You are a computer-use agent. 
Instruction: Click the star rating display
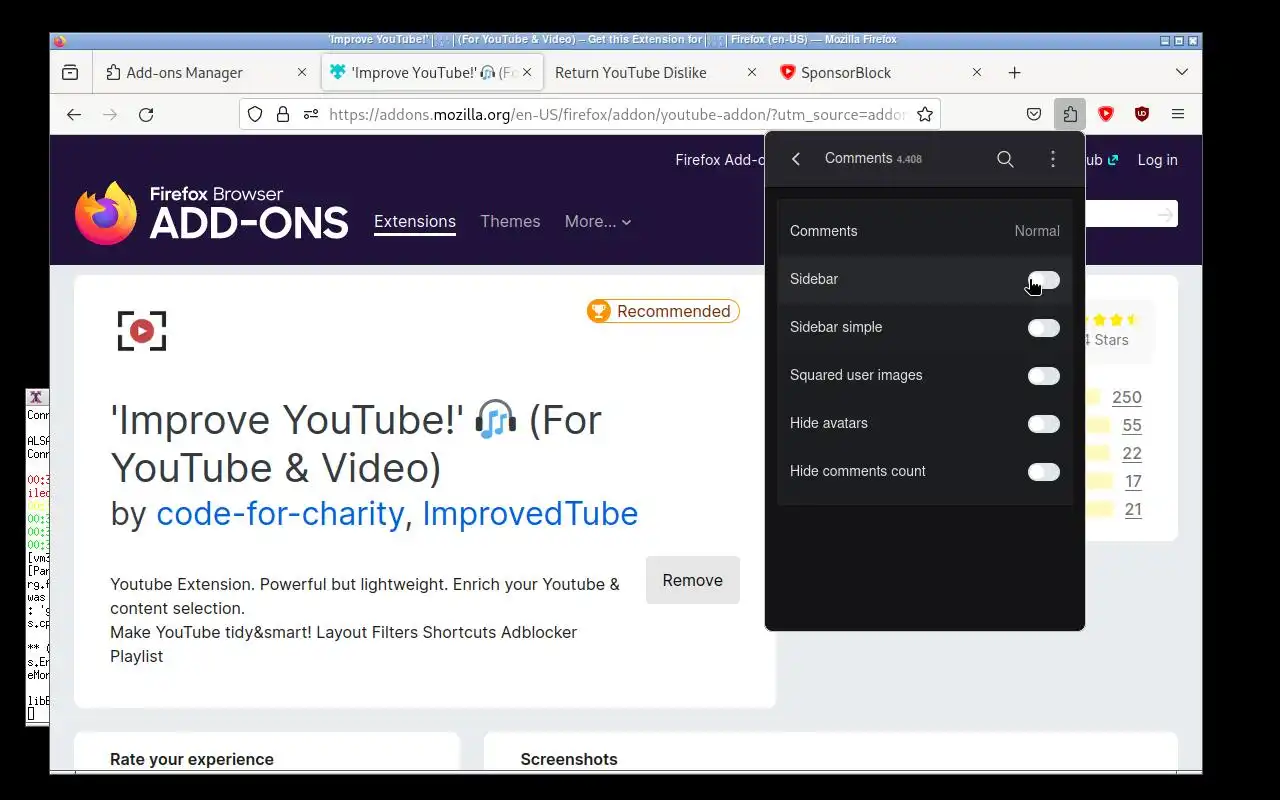(x=1112, y=320)
